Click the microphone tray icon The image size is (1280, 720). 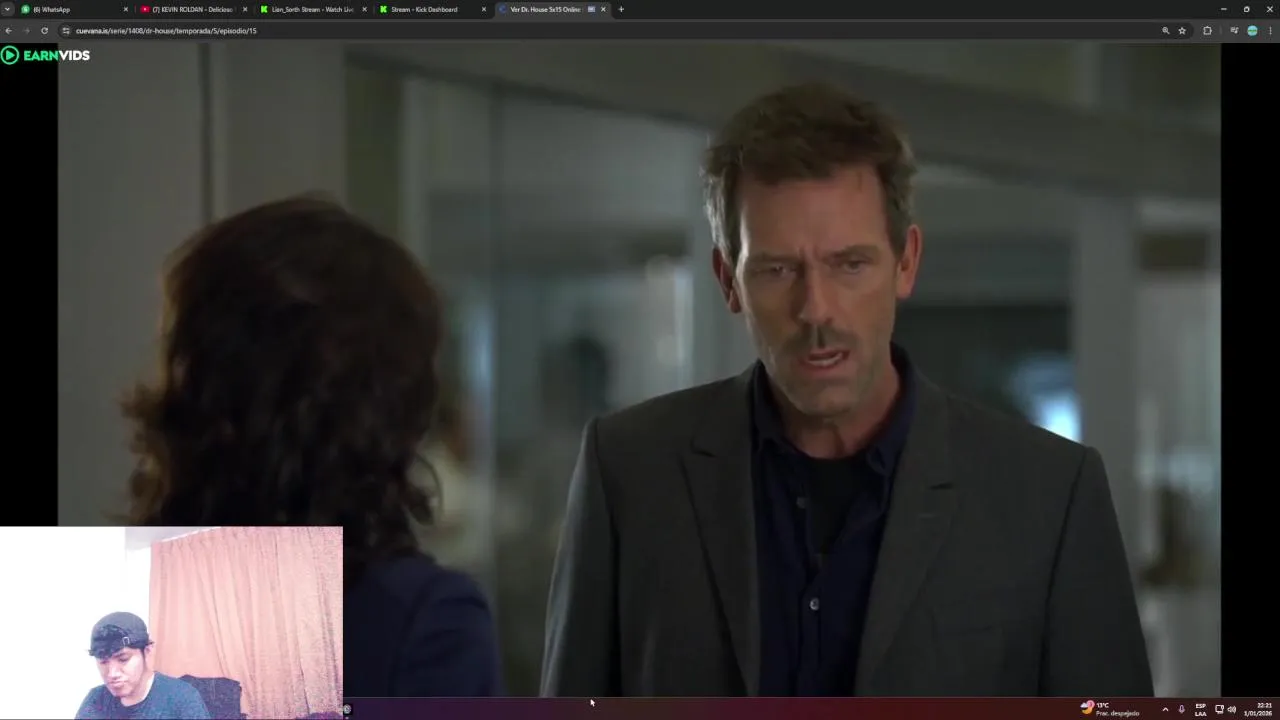point(1181,709)
